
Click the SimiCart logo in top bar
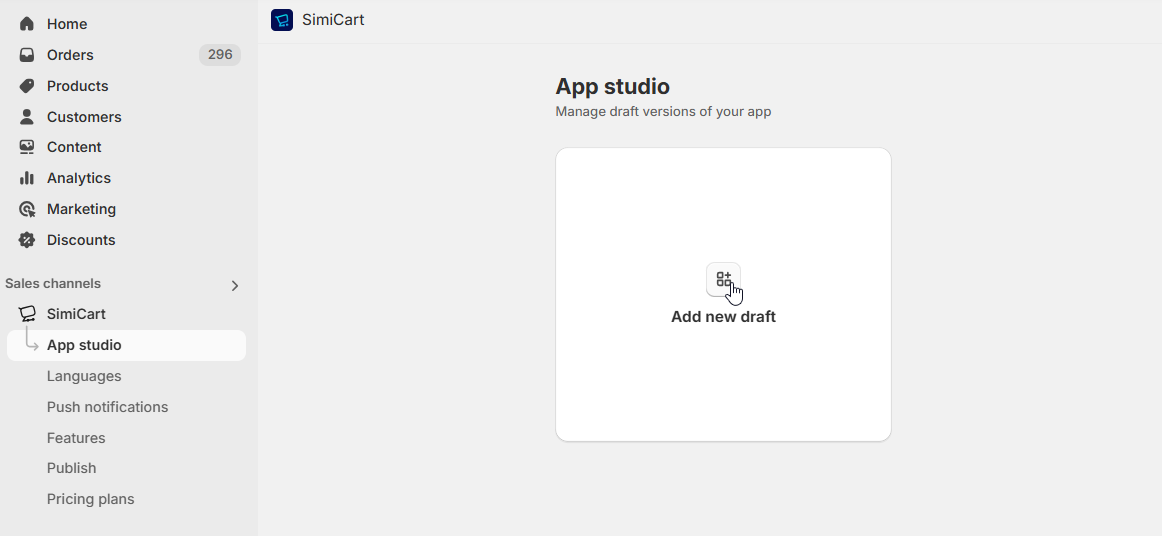[282, 20]
